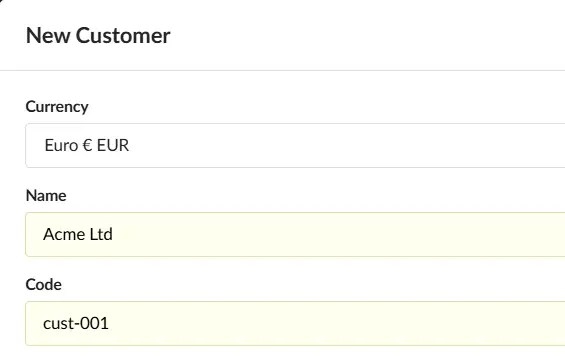The height and width of the screenshot is (364, 565).
Task: Click the Name field label
Action: 46,196
